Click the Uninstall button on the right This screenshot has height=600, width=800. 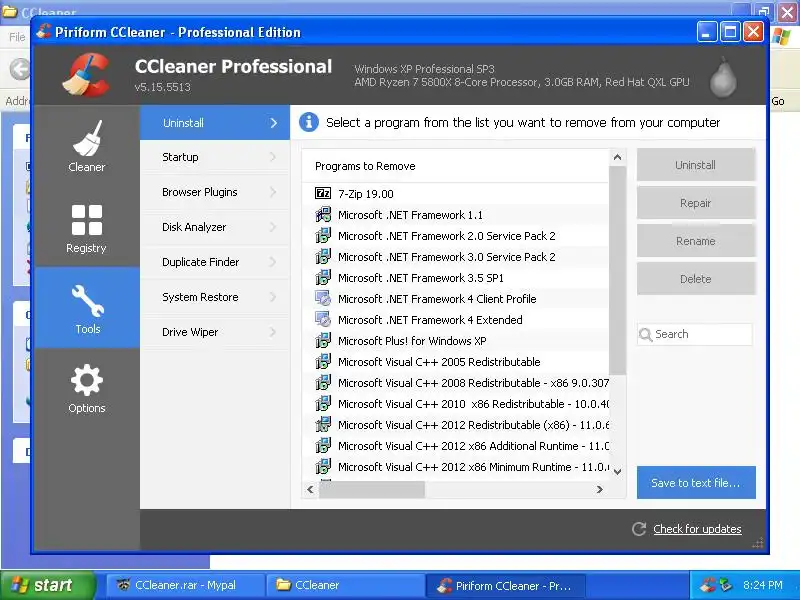696,165
